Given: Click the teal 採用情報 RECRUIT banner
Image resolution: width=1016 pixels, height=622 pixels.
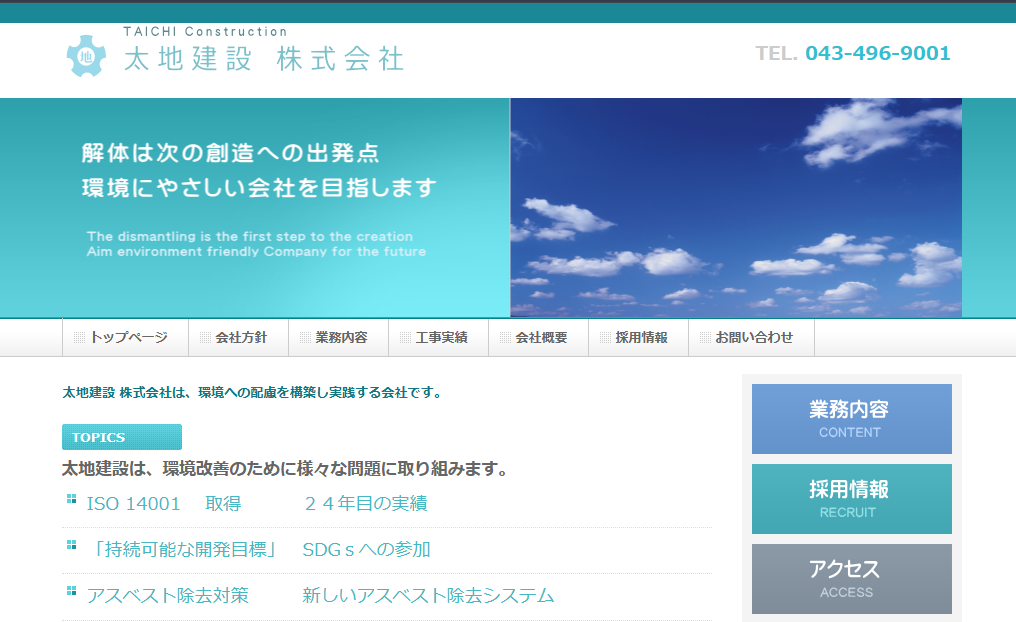Looking at the screenshot, I should (x=851, y=499).
